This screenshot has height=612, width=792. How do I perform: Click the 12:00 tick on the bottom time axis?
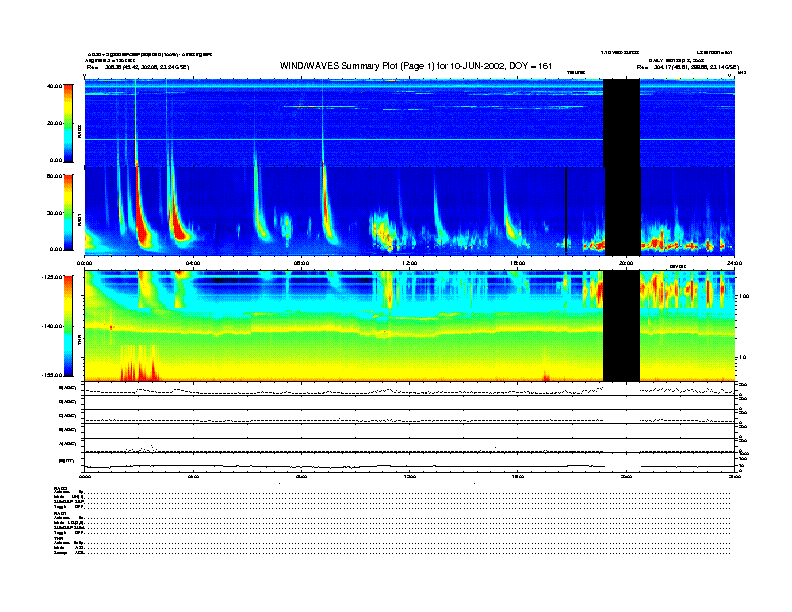click(410, 476)
